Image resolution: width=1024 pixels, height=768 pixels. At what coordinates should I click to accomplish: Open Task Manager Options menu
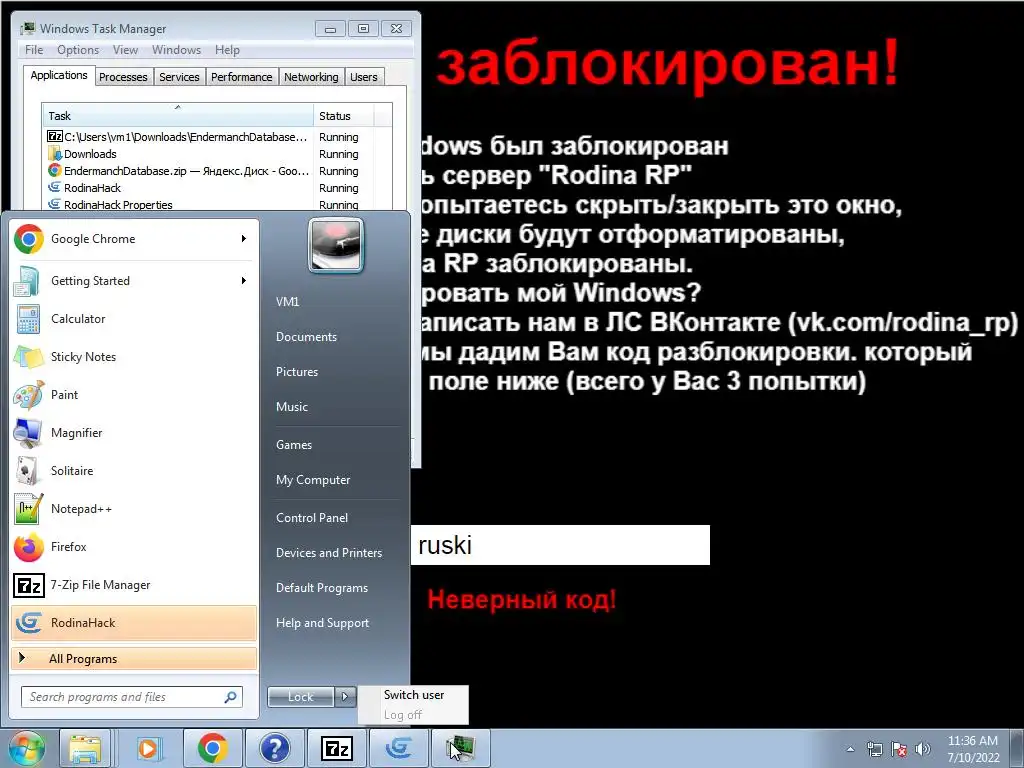pyautogui.click(x=78, y=50)
